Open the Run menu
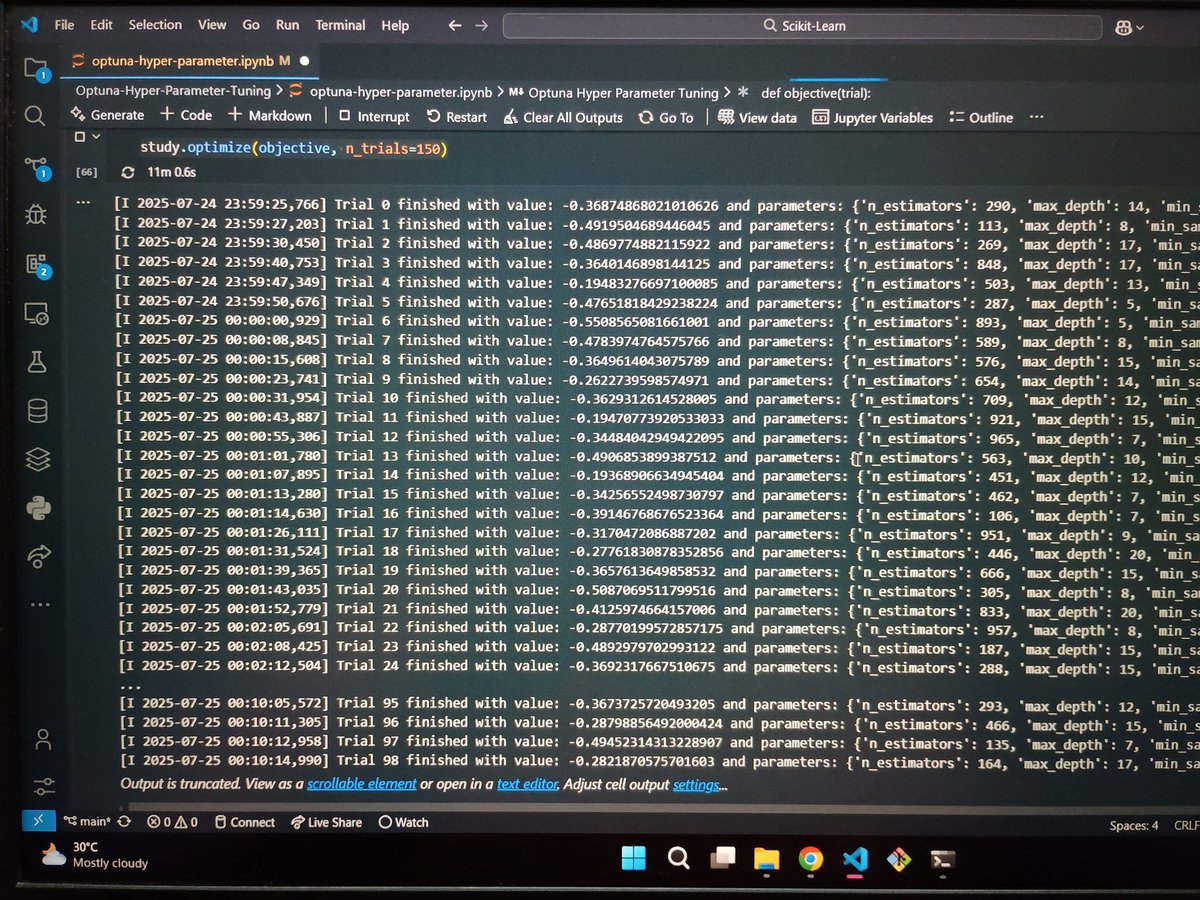 [x=287, y=25]
